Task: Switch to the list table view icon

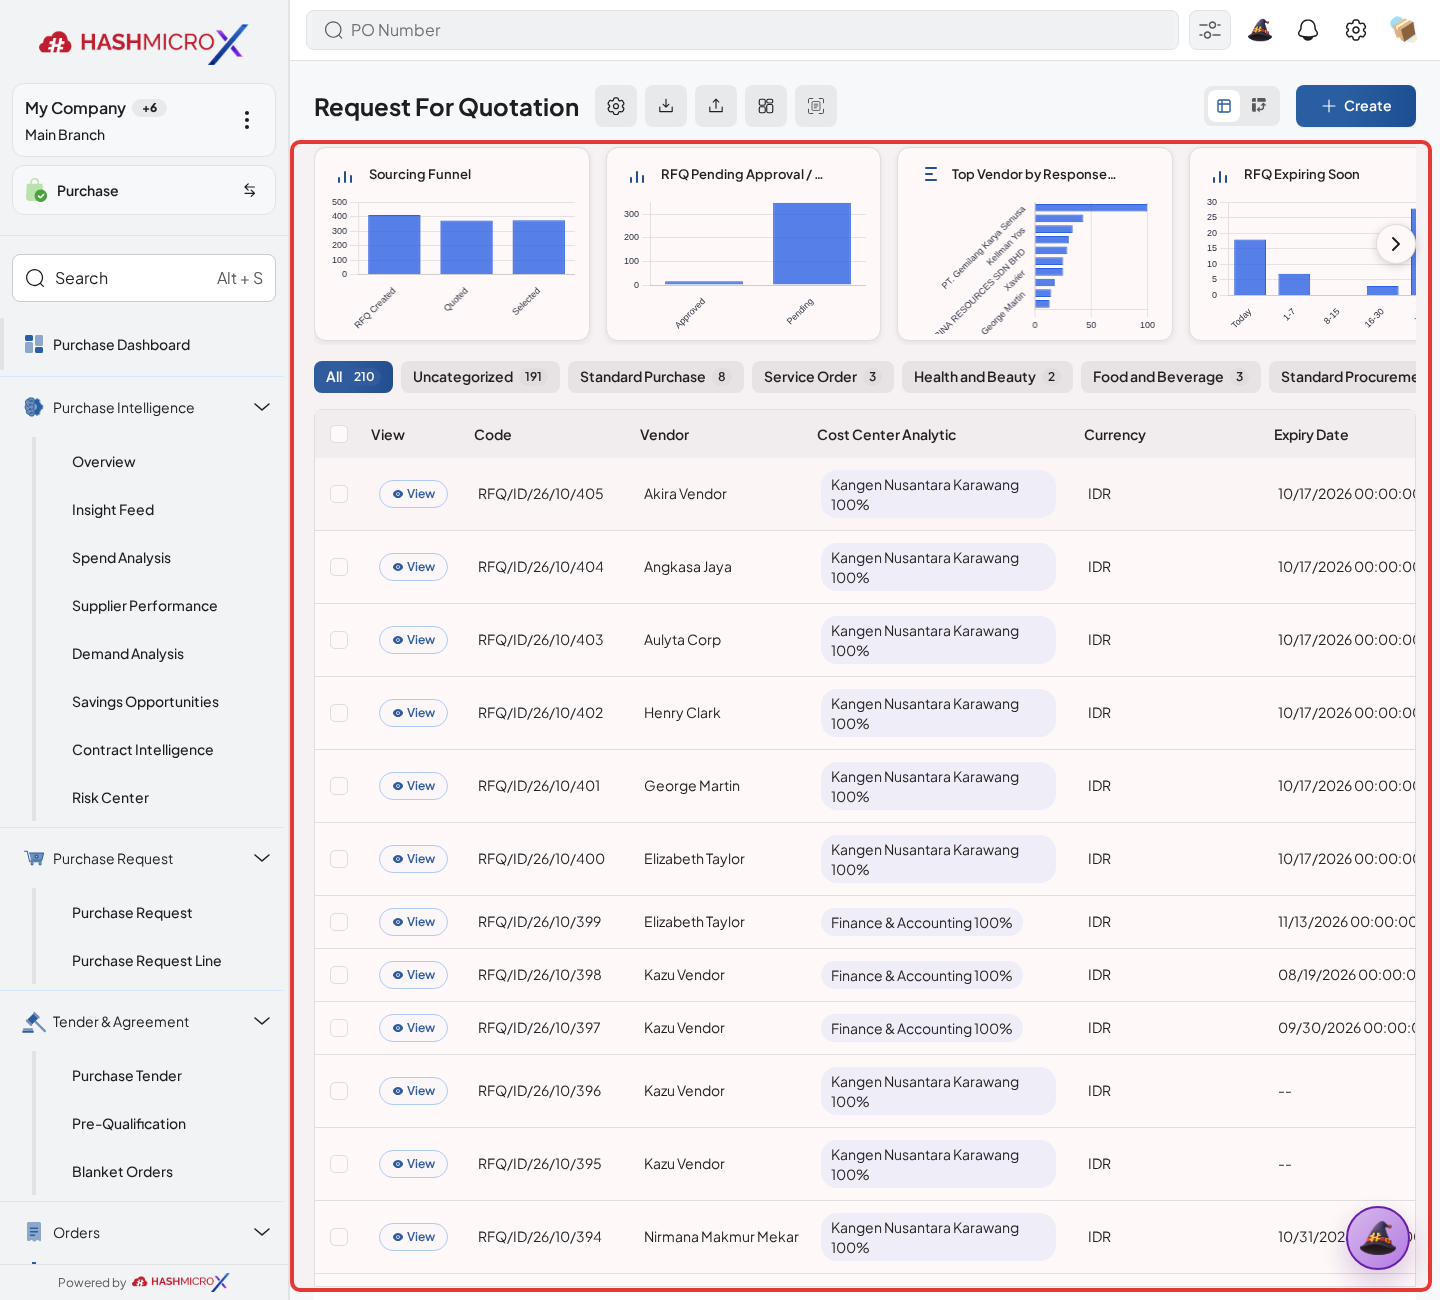Action: pos(1224,106)
